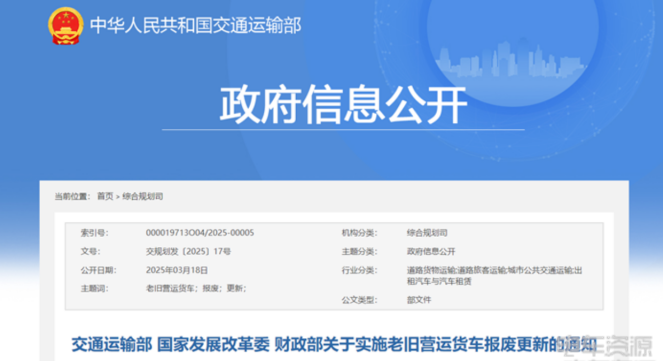The image size is (664, 361).
Task: Click the 公开日期 field label
Action: pyautogui.click(x=99, y=270)
